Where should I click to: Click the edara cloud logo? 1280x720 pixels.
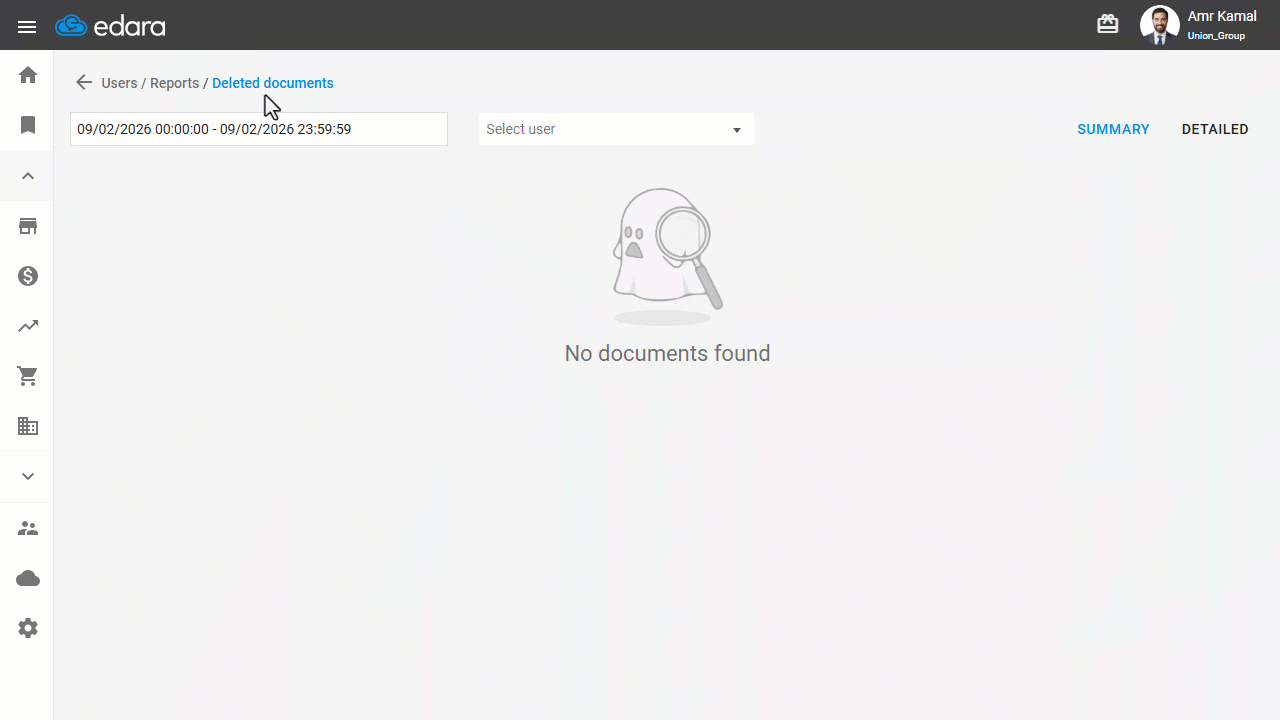pos(110,26)
